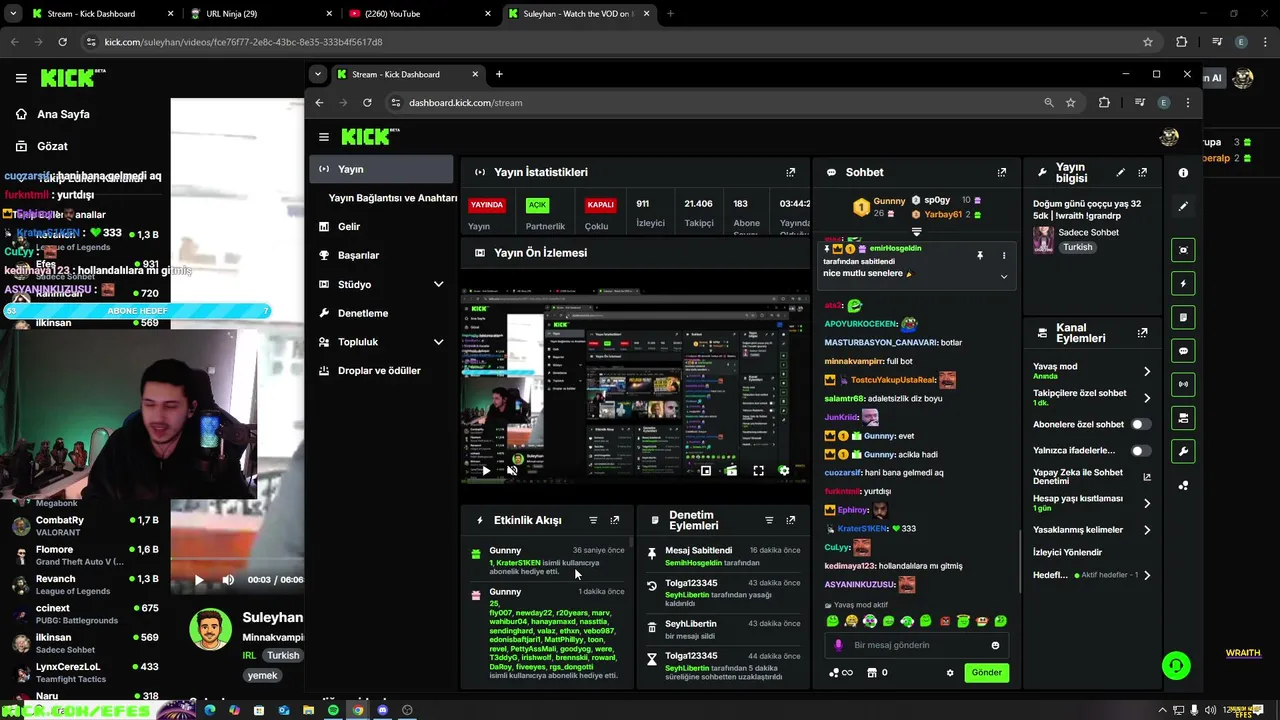1280x720 pixels.
Task: Open preview player settings gear
Action: (784, 470)
